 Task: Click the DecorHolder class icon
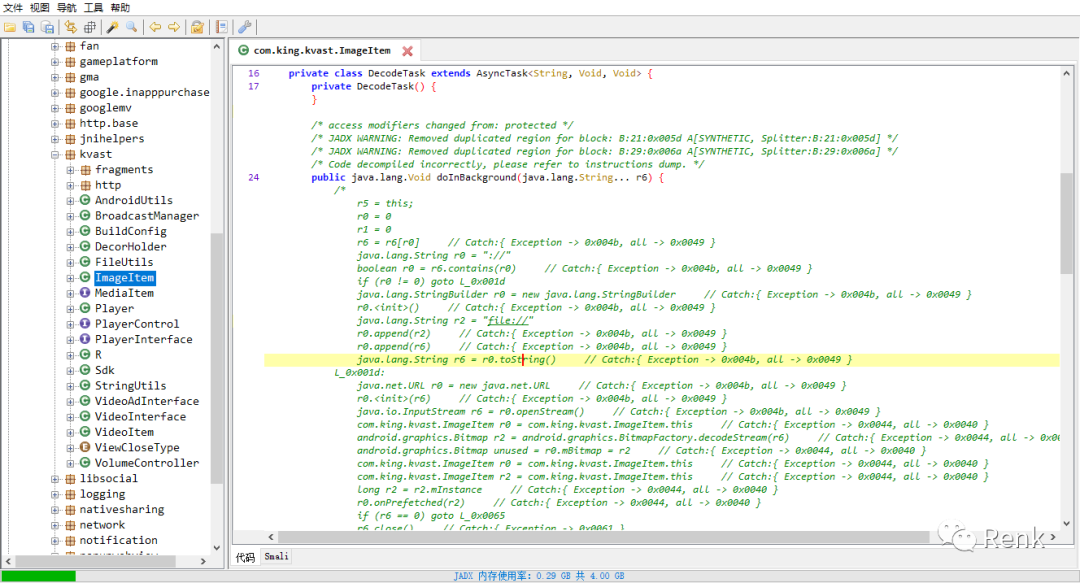(85, 247)
